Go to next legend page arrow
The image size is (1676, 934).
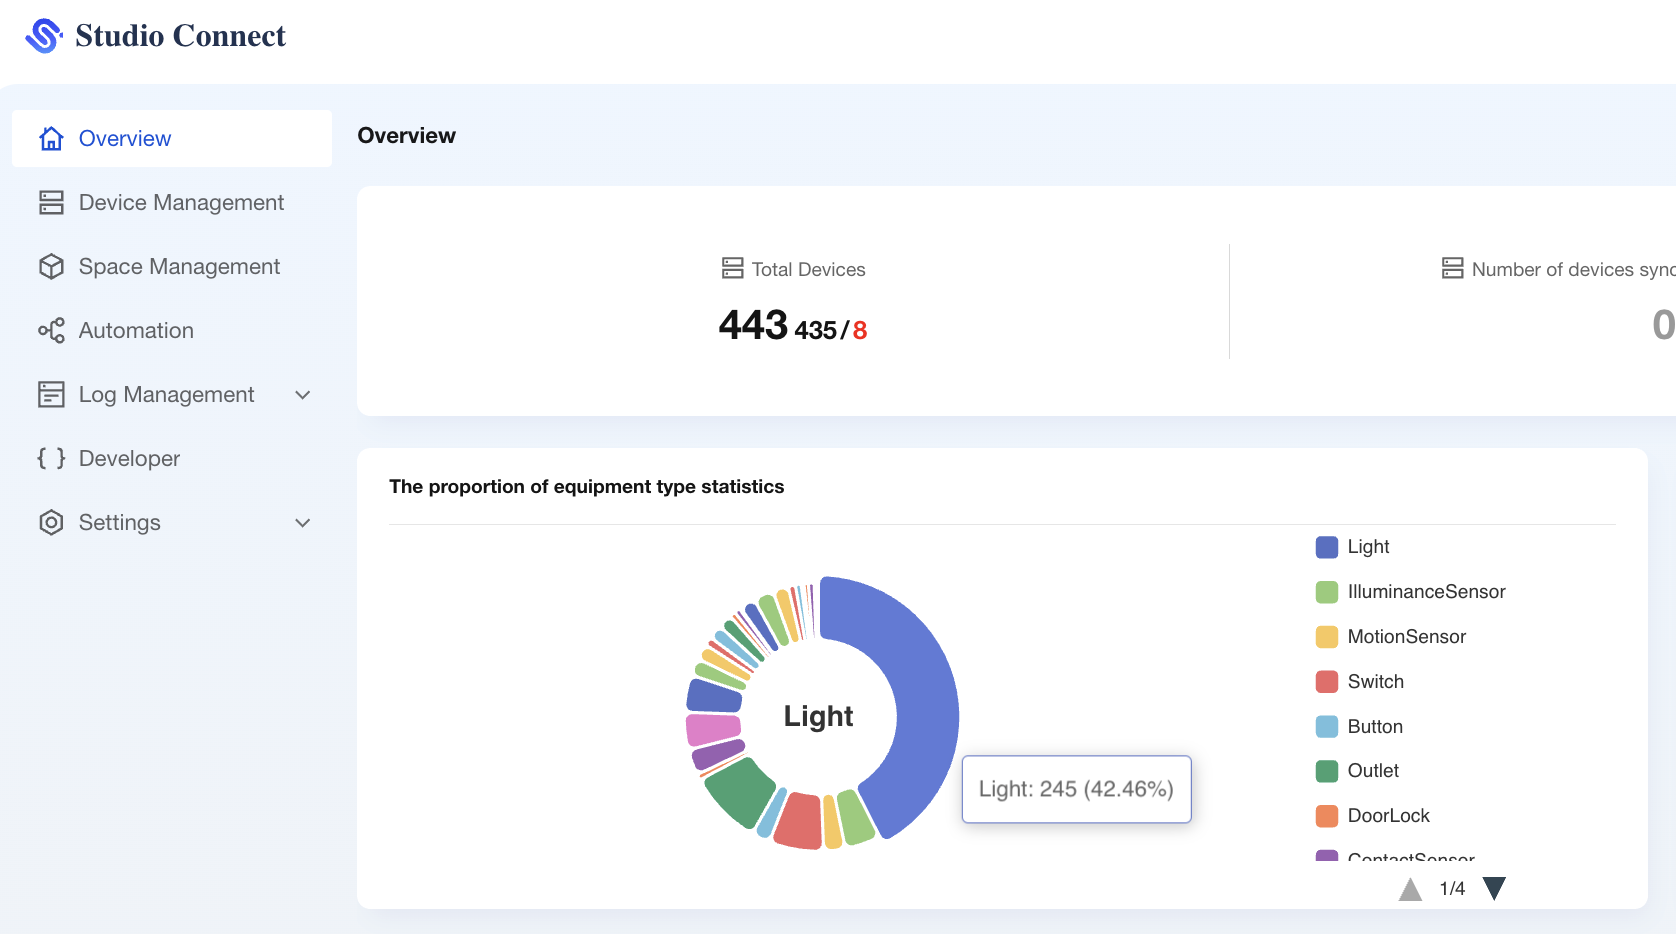pyautogui.click(x=1494, y=888)
